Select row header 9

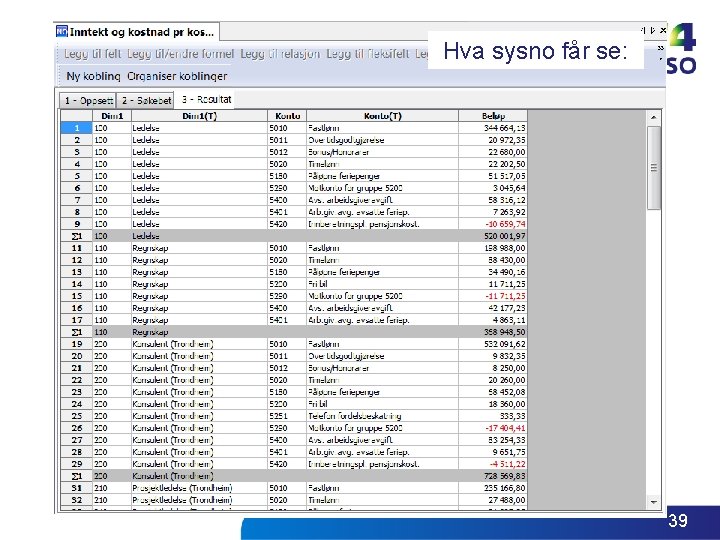77,224
